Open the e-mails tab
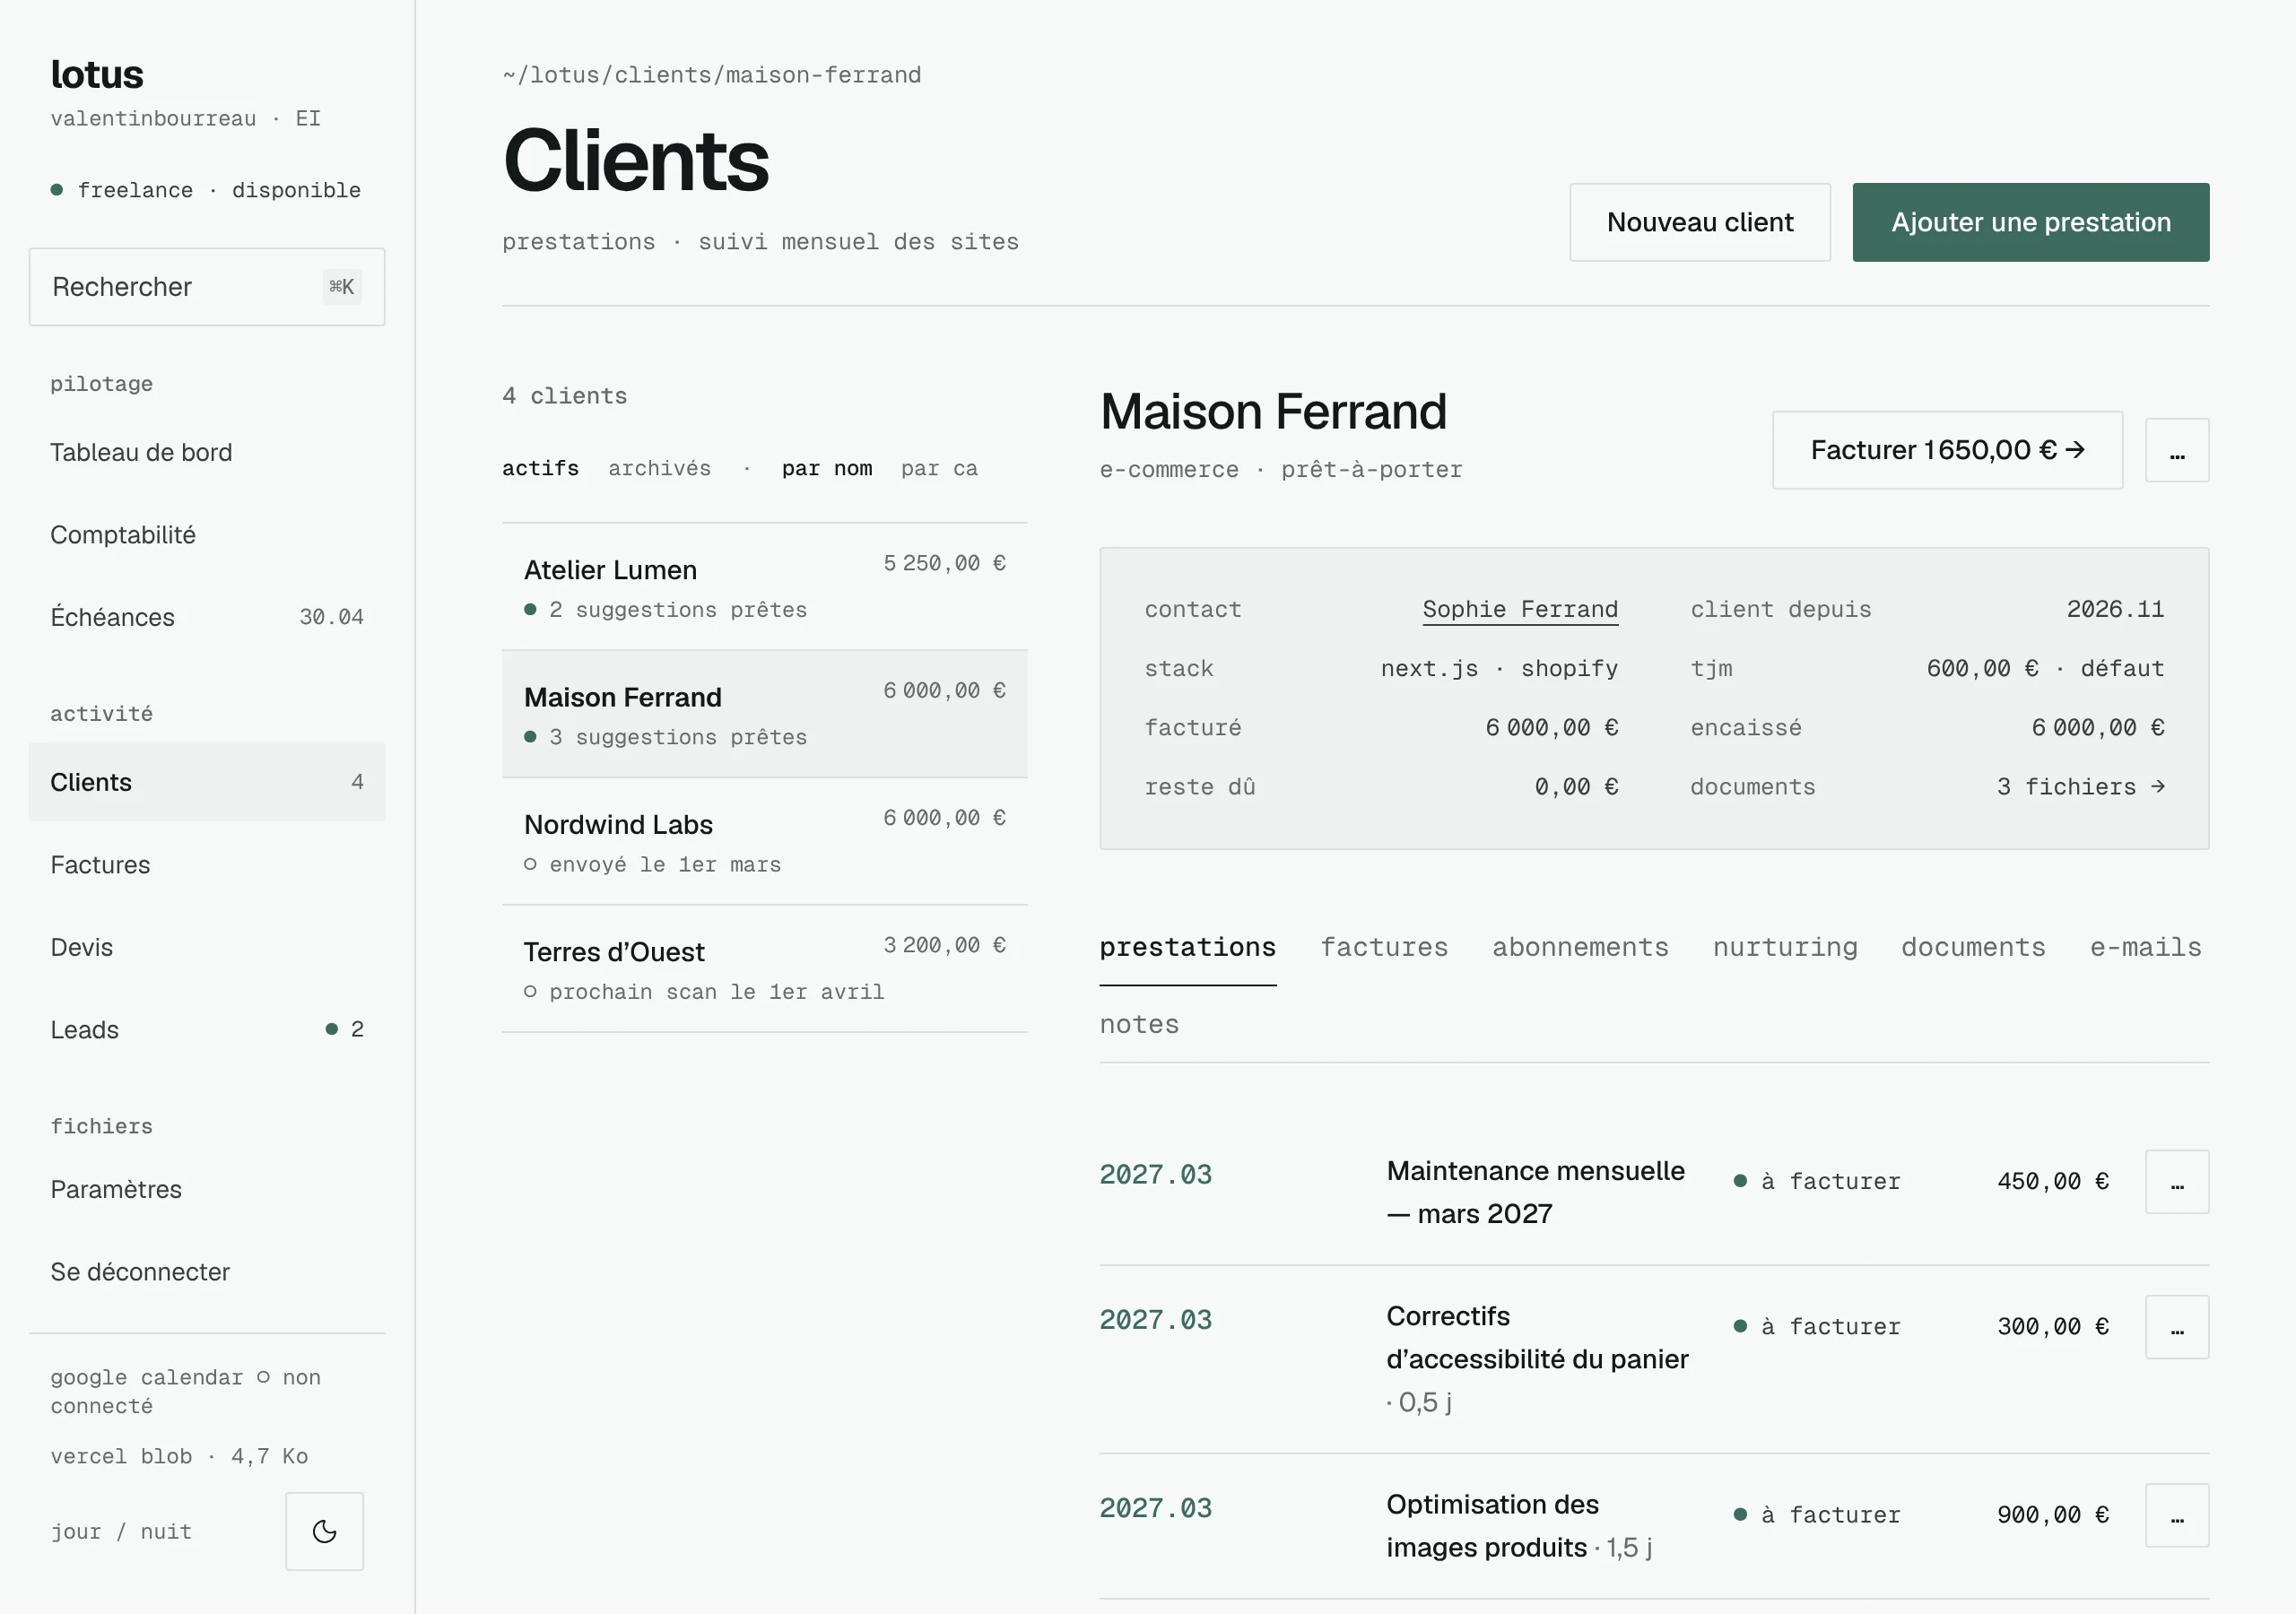Screen dimensions: 2296x1614 (2146, 947)
